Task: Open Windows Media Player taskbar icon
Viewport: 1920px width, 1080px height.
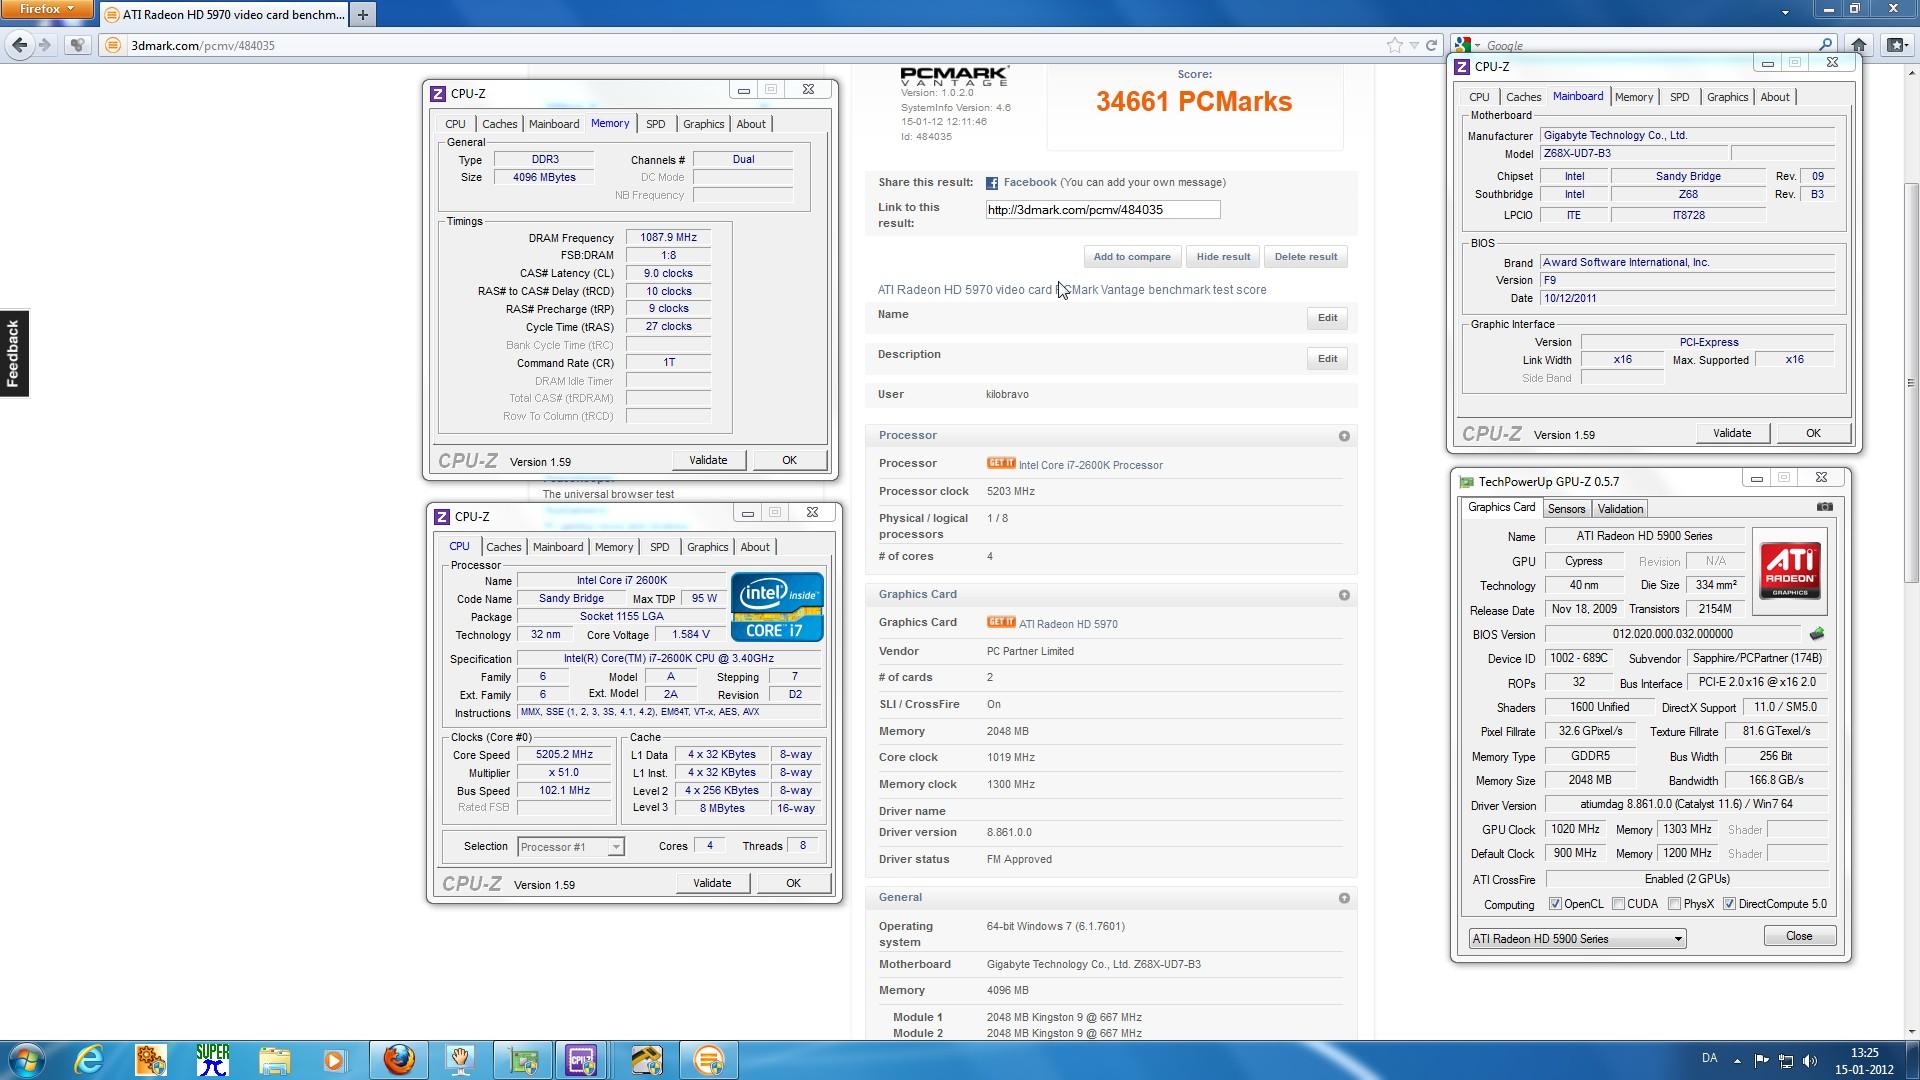Action: [x=335, y=1060]
